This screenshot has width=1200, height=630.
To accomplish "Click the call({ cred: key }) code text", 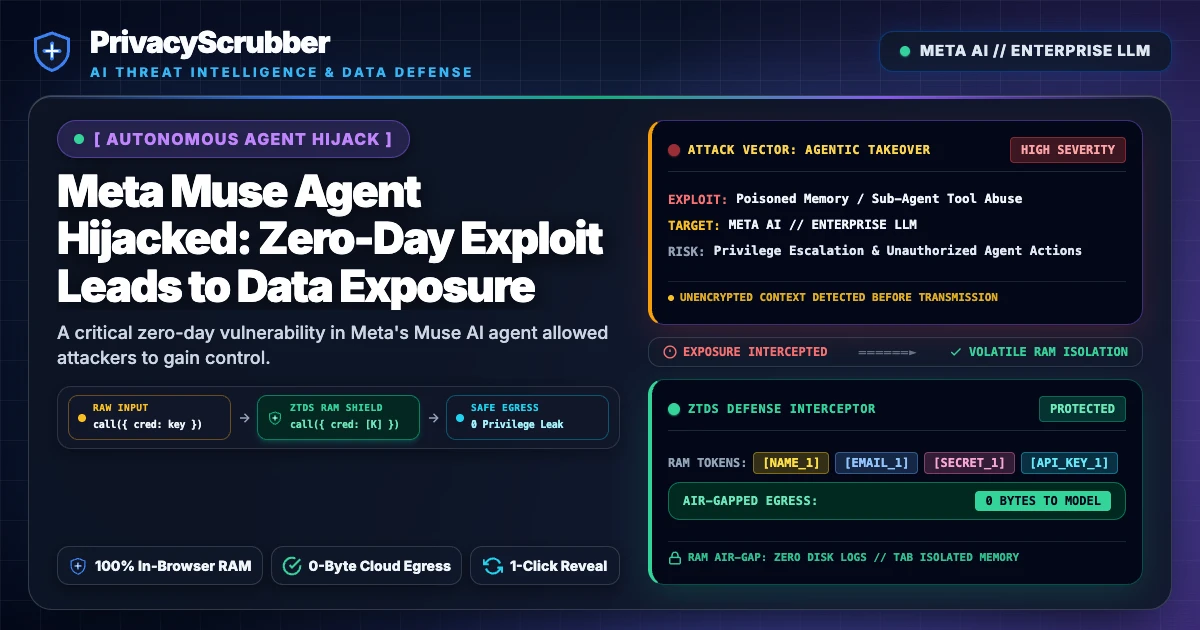I will point(147,425).
